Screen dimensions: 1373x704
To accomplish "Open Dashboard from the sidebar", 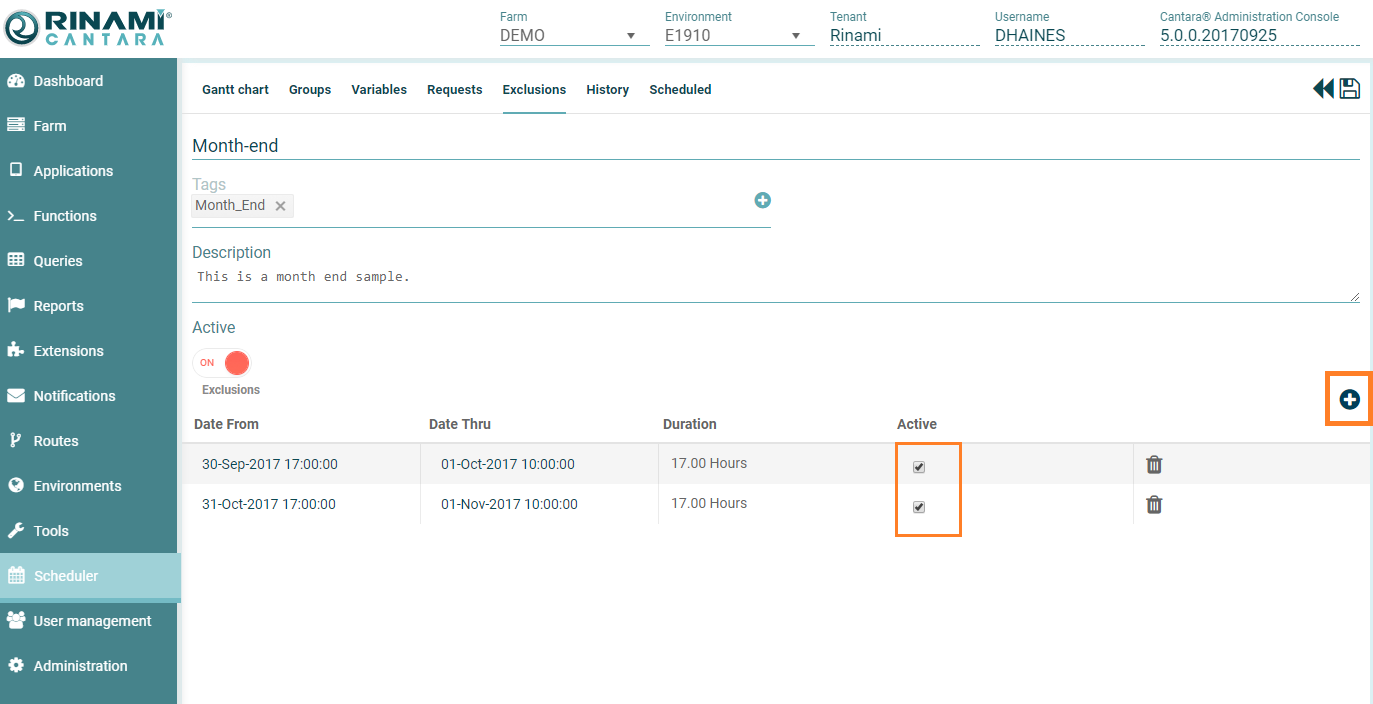I will click(68, 81).
